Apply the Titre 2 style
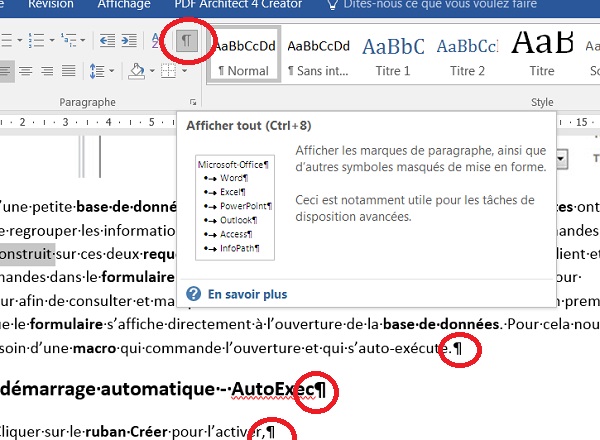 click(467, 54)
